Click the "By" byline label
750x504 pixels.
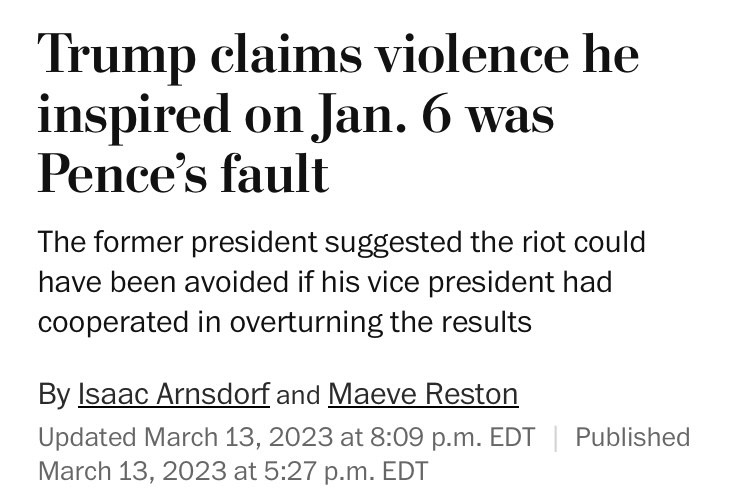pyautogui.click(x=54, y=394)
